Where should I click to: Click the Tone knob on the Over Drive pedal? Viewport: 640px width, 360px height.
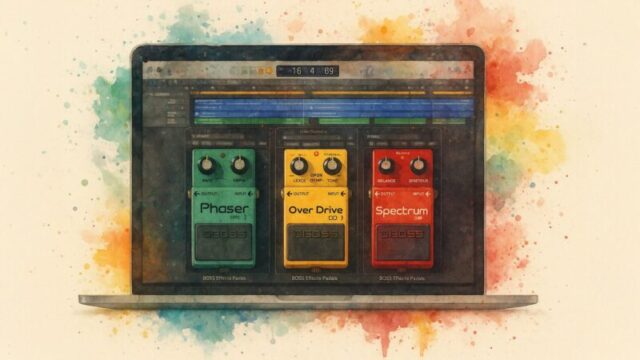pyautogui.click(x=332, y=166)
